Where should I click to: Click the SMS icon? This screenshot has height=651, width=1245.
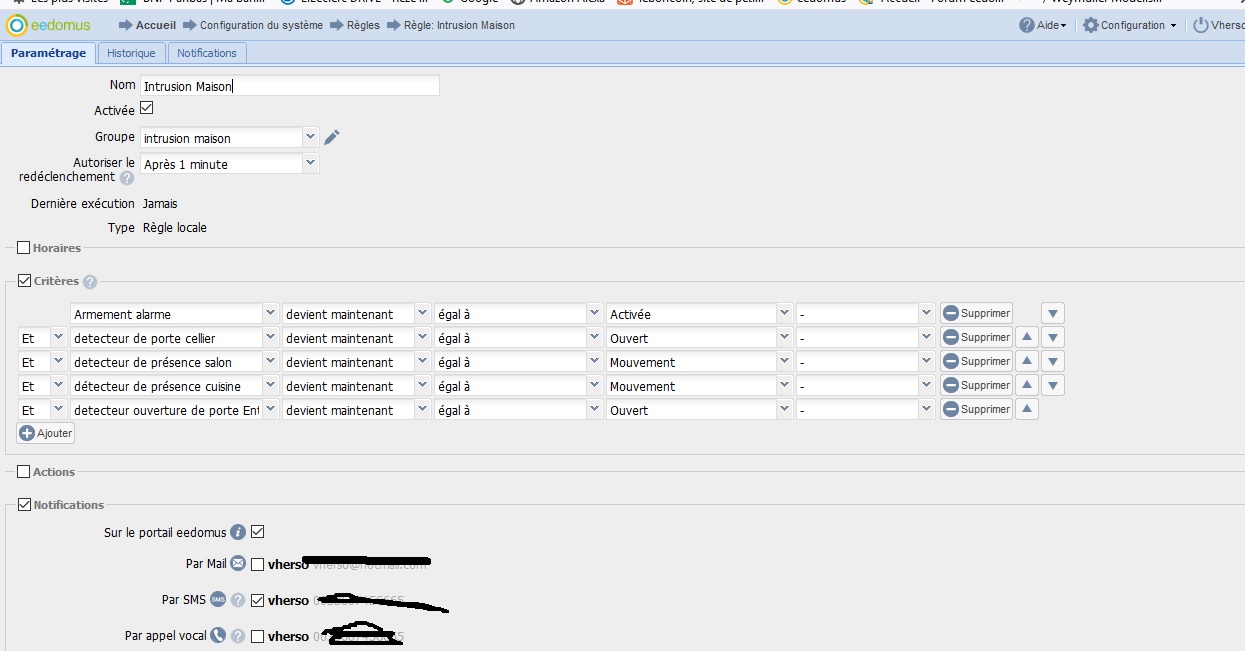coord(218,600)
